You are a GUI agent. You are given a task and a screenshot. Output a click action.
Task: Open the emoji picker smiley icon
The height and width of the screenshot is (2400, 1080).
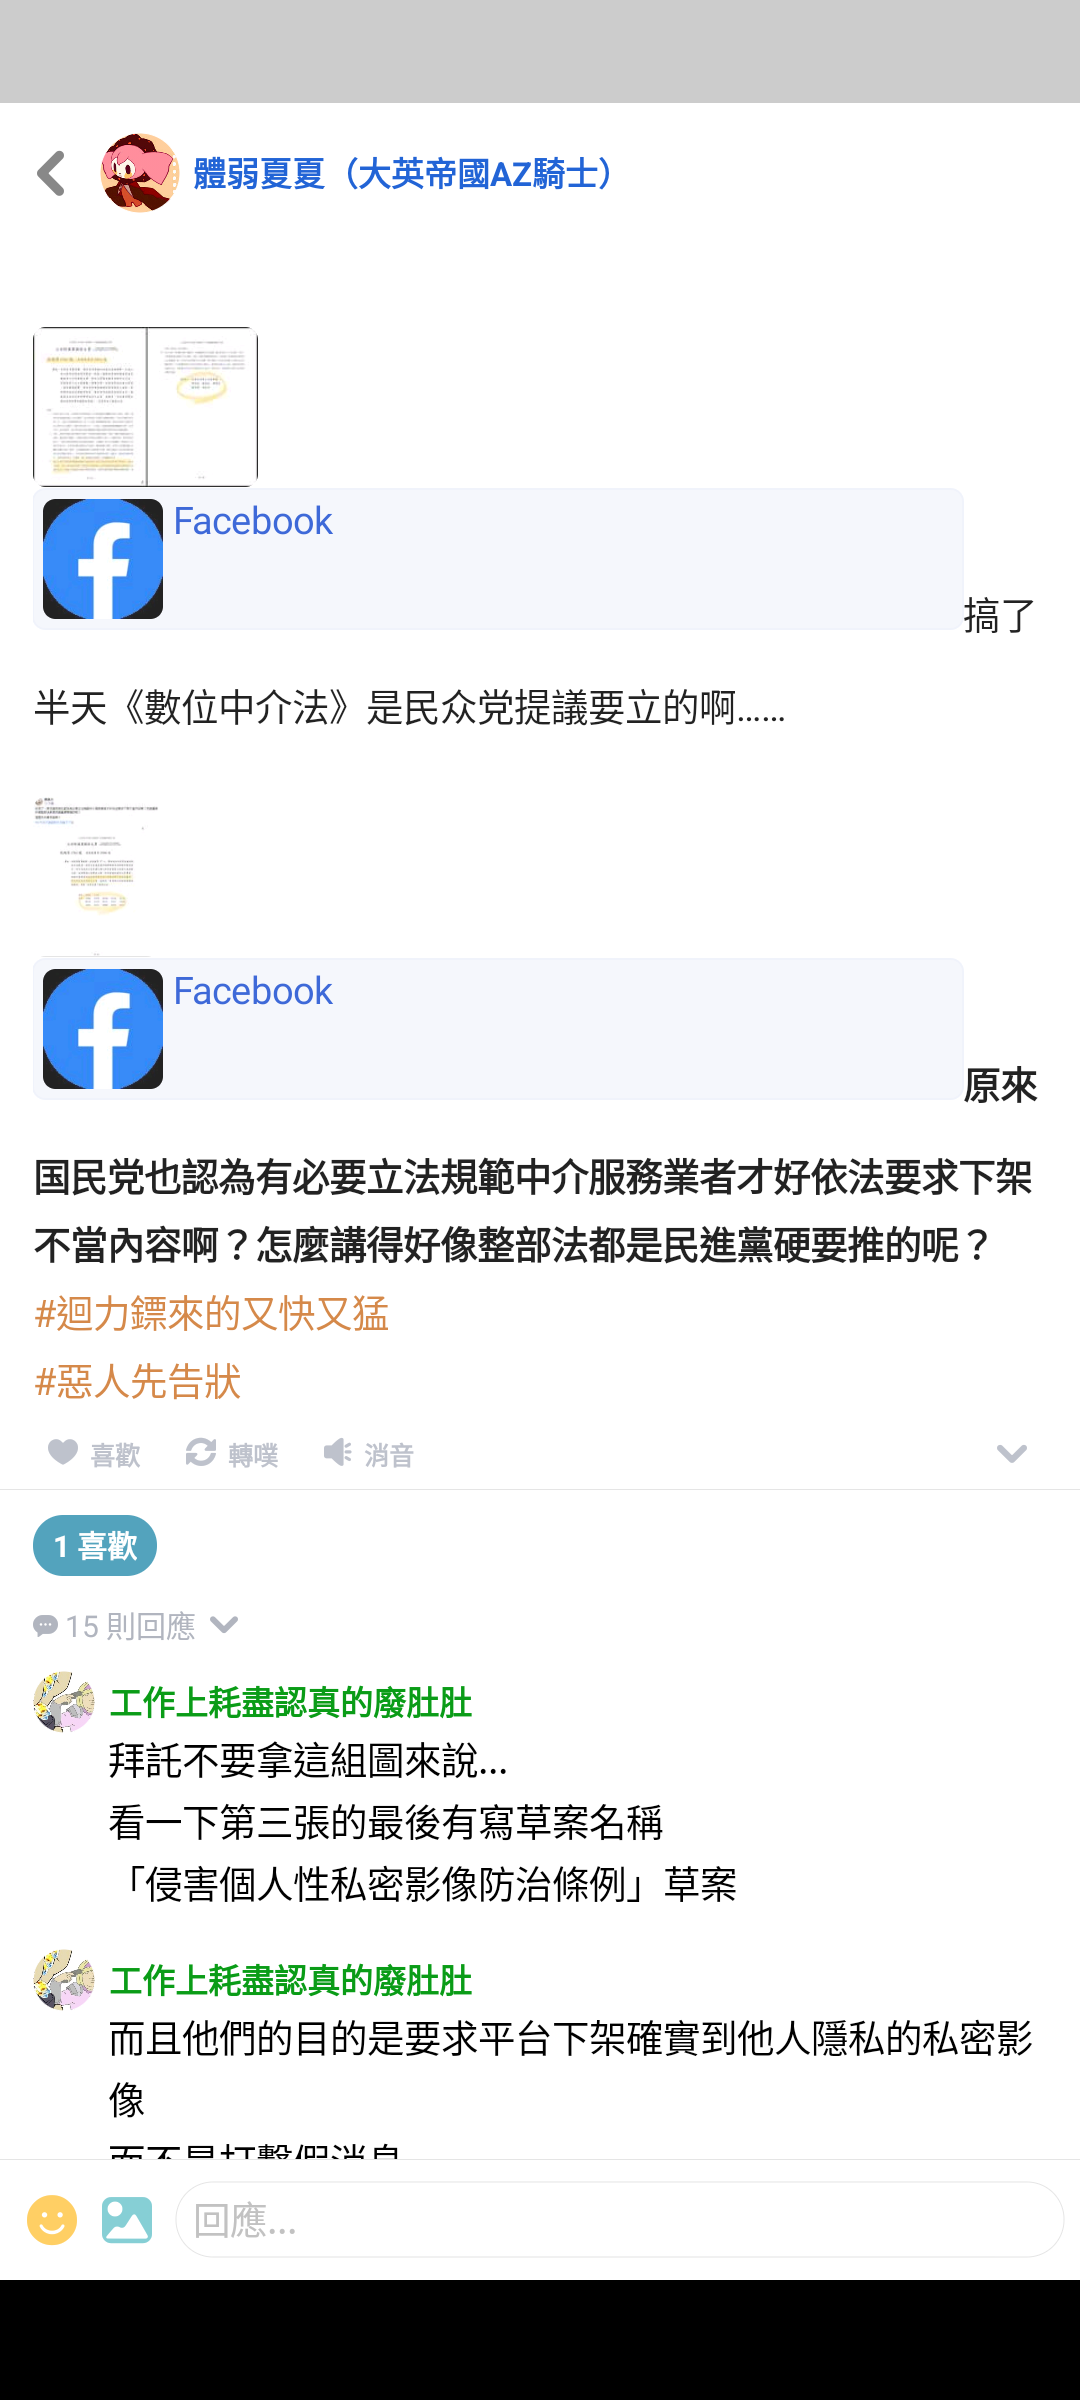(x=52, y=2220)
